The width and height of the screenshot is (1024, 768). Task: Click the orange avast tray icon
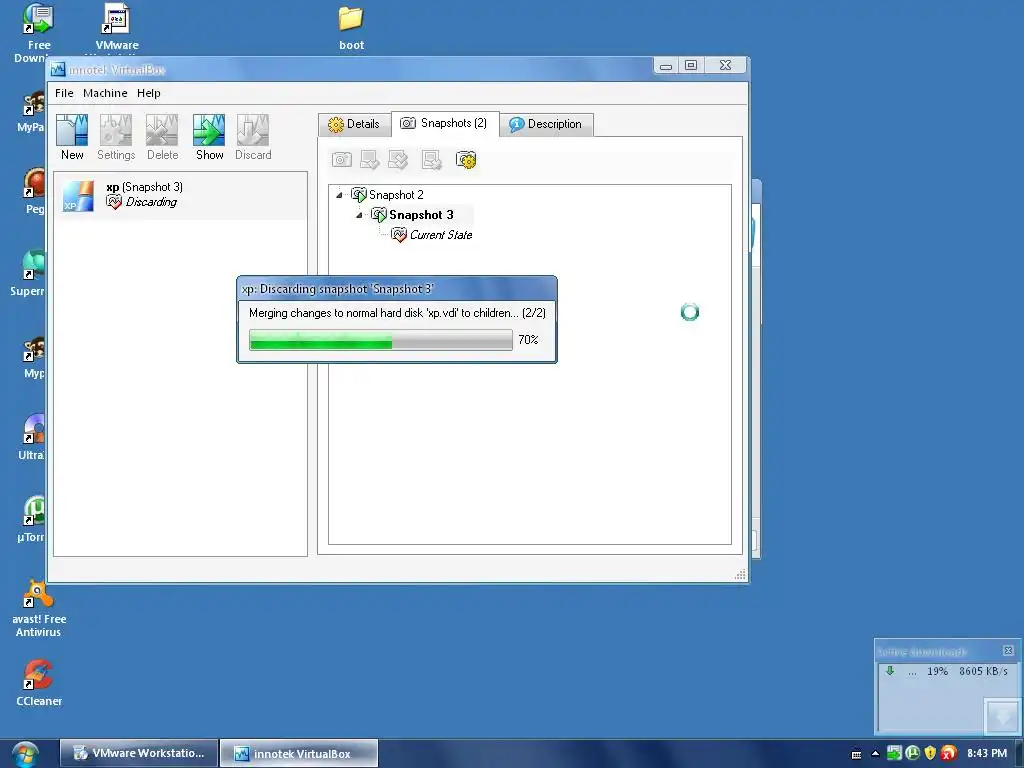click(x=949, y=753)
